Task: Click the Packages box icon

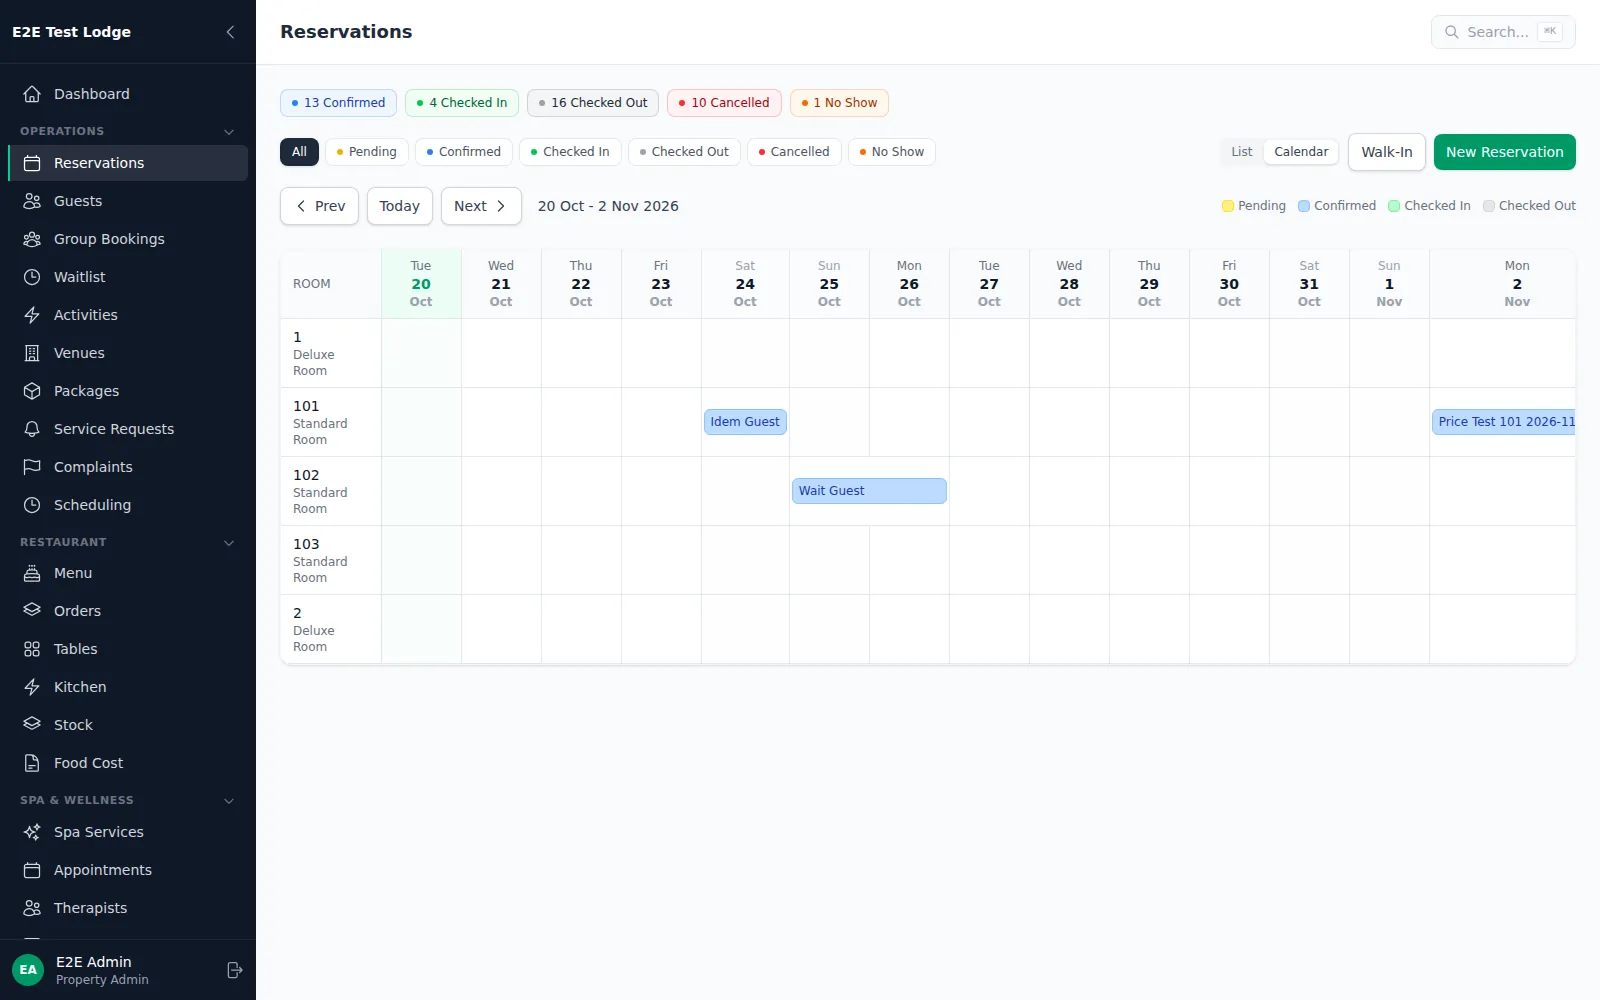Action: point(32,391)
